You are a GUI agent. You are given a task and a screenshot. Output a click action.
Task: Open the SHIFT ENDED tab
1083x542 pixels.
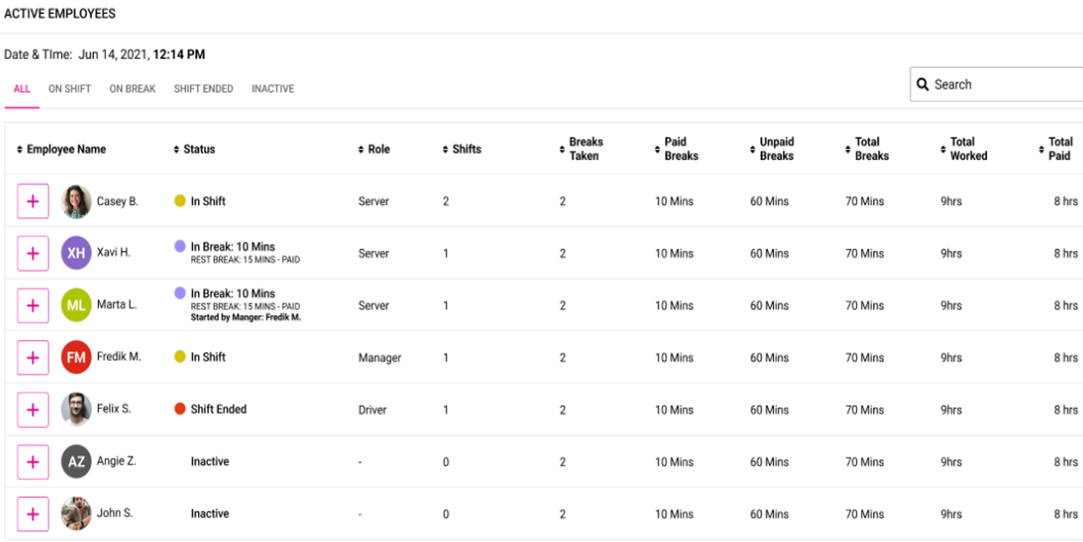pos(203,89)
